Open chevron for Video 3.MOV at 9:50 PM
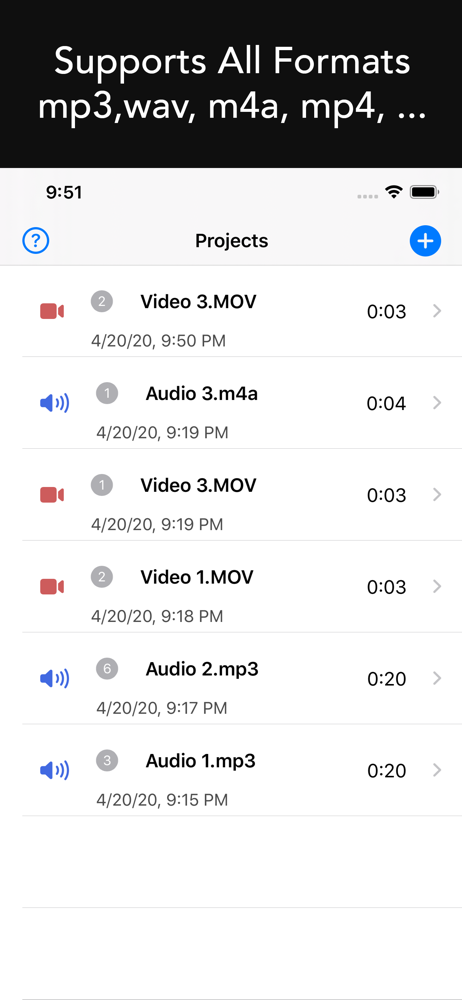Viewport: 462px width, 1000px height. click(437, 311)
